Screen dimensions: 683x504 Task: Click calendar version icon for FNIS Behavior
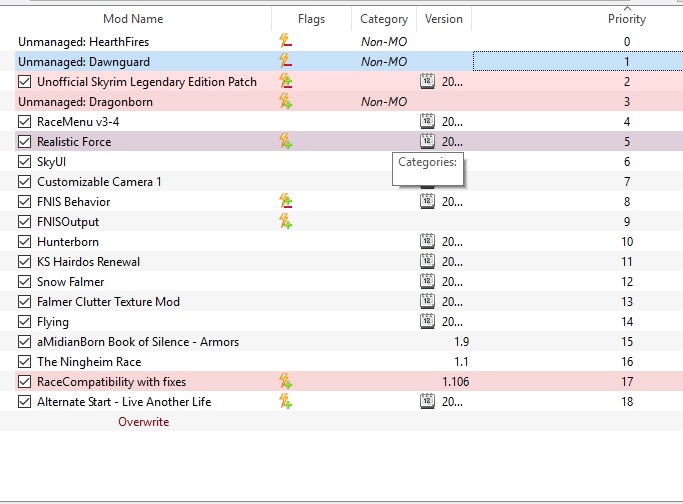427,202
